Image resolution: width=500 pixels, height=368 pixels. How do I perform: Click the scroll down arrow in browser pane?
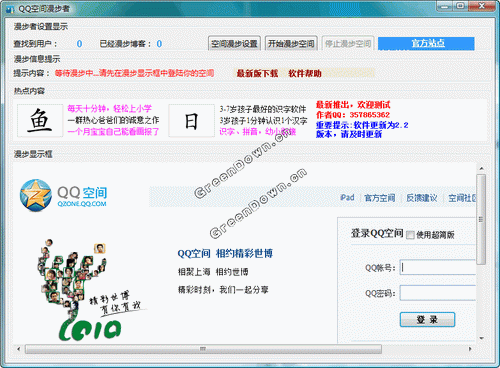point(481,338)
